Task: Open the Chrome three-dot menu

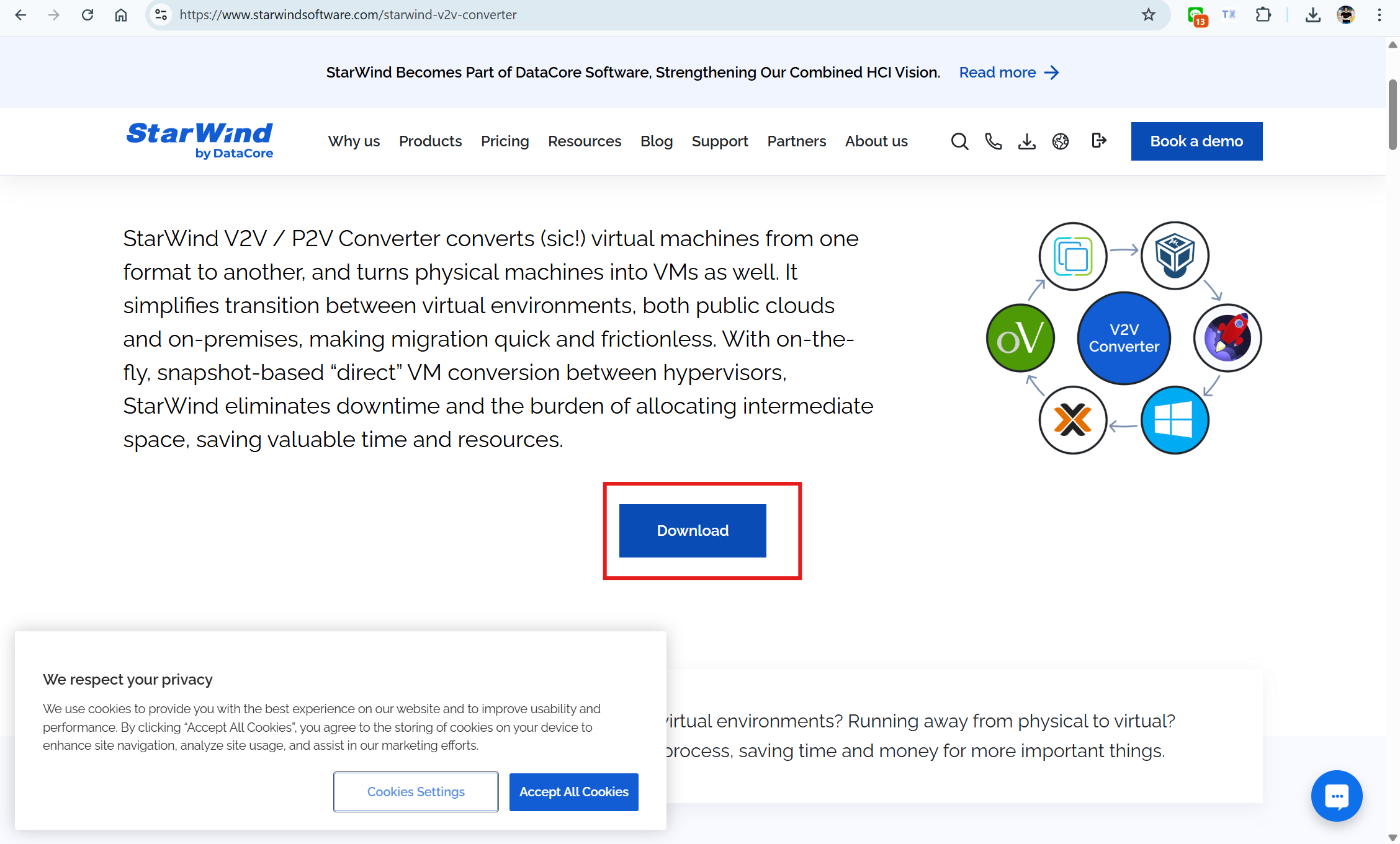Action: (x=1379, y=15)
